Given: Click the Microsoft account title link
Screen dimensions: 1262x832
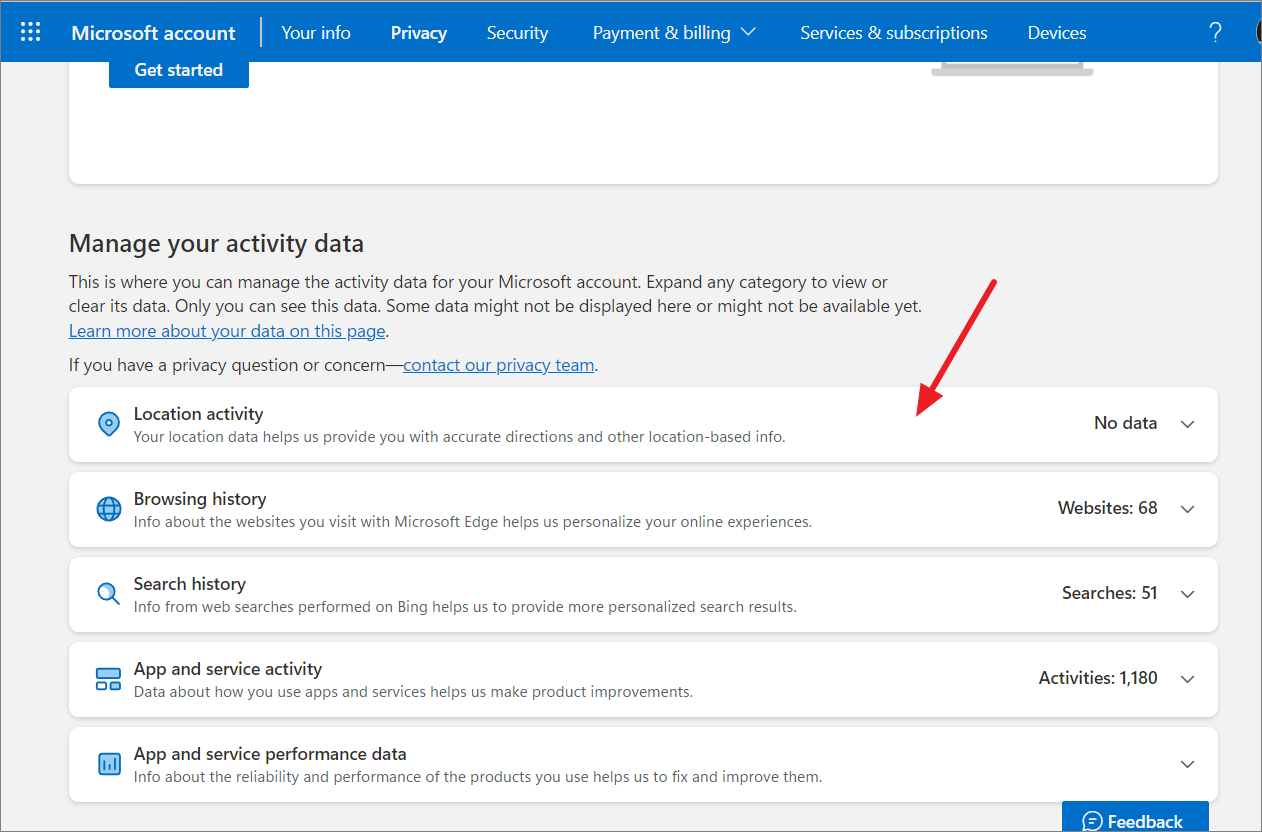Looking at the screenshot, I should [x=153, y=32].
